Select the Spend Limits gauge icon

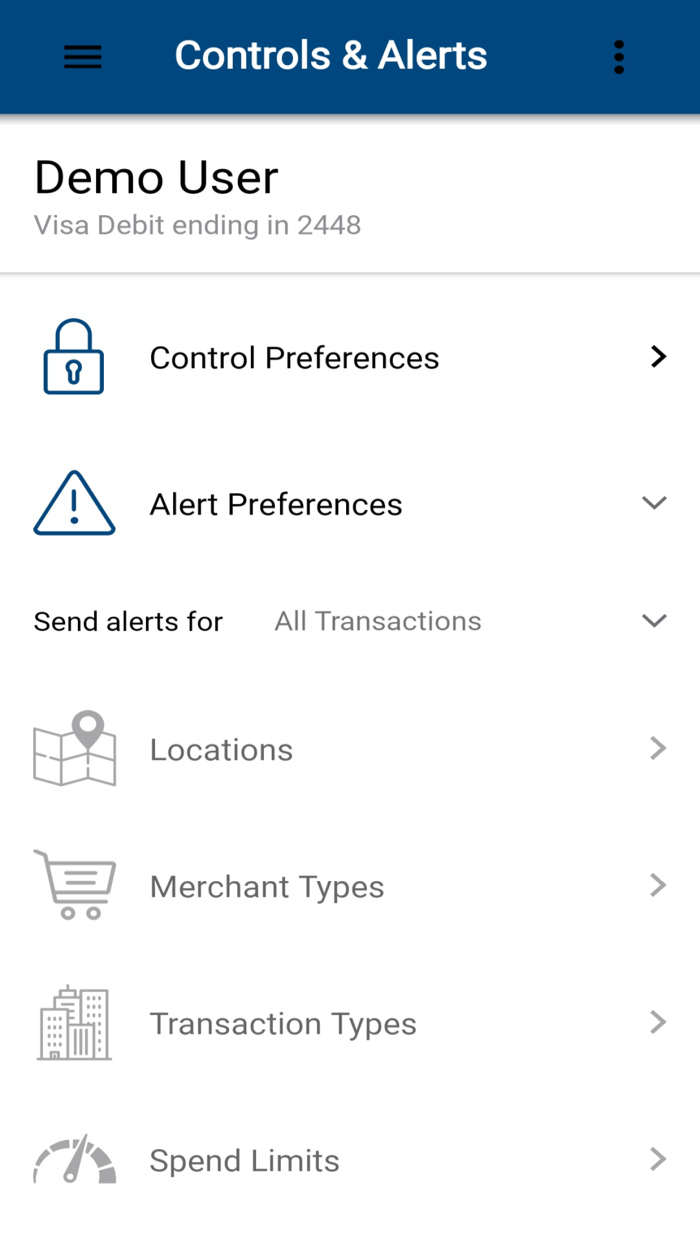(x=74, y=1159)
